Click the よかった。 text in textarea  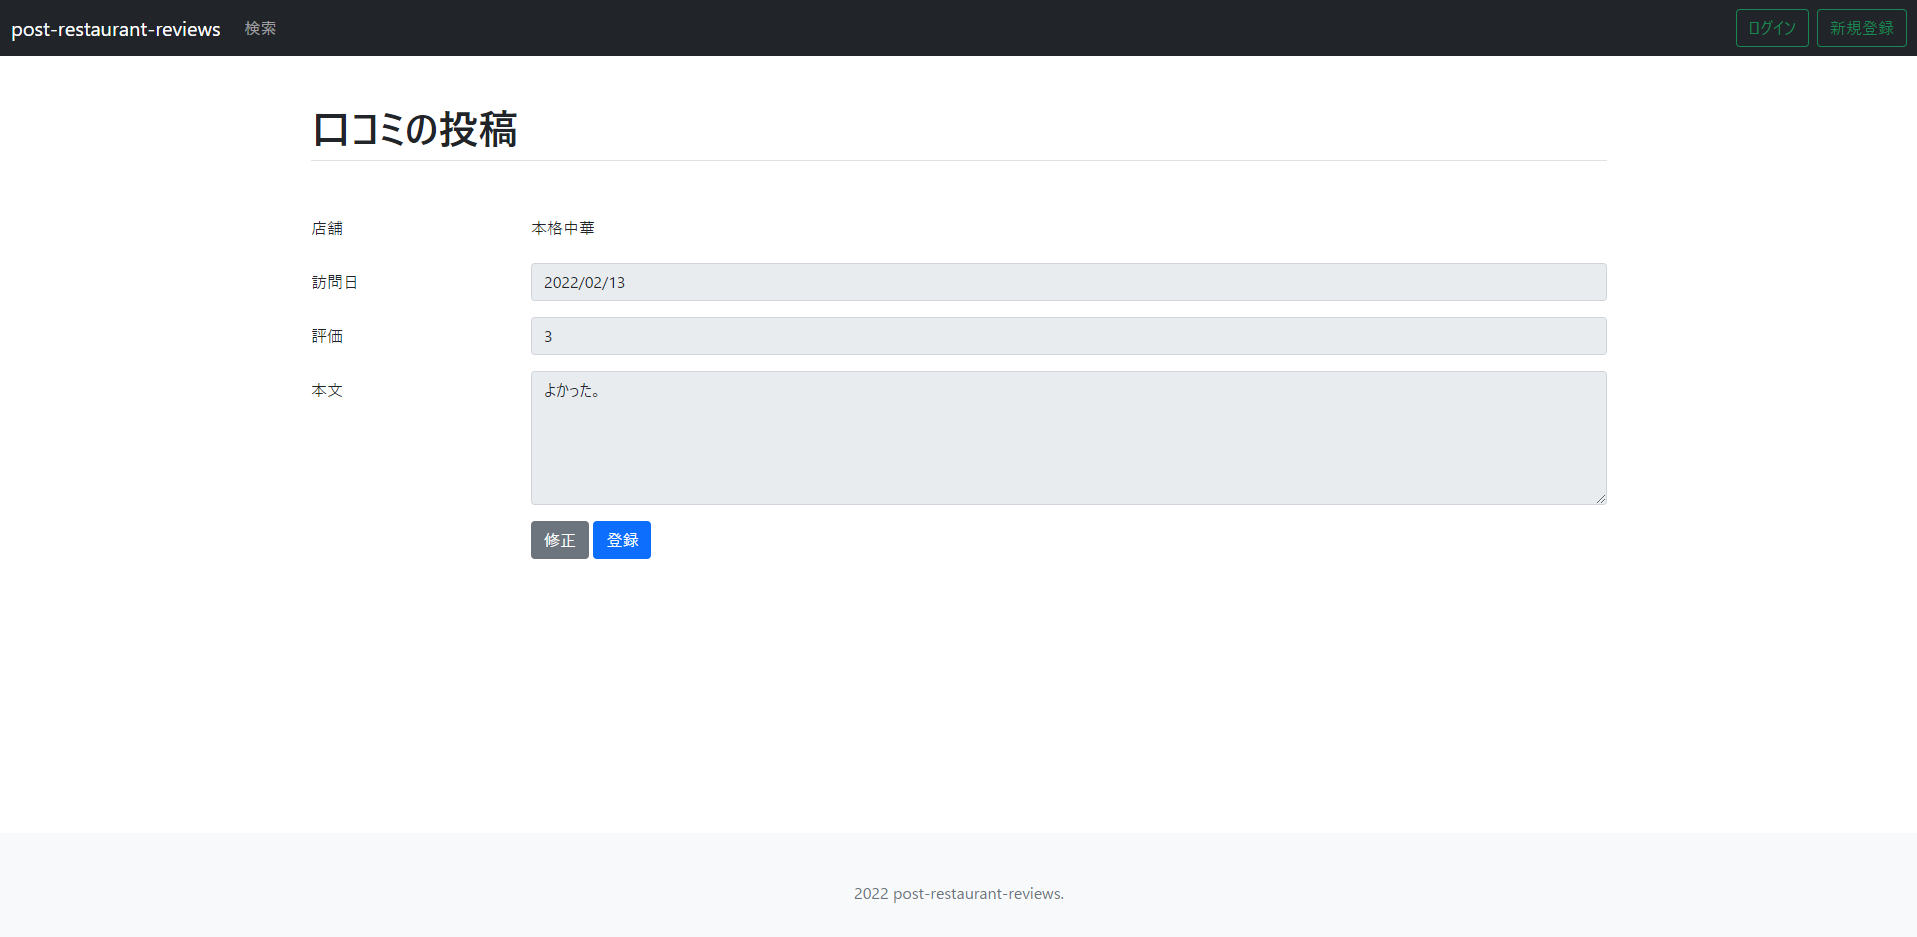(x=572, y=391)
